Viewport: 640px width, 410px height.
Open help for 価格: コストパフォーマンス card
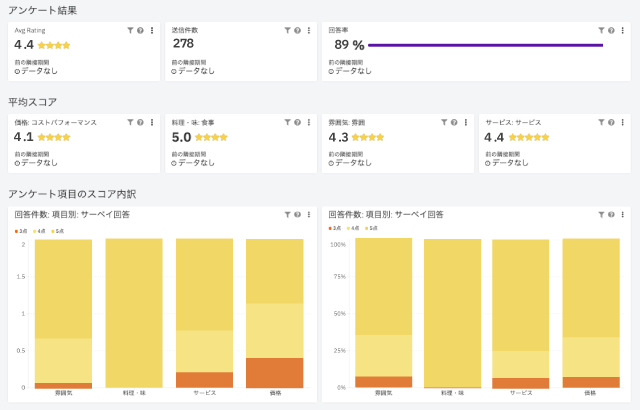[140, 122]
